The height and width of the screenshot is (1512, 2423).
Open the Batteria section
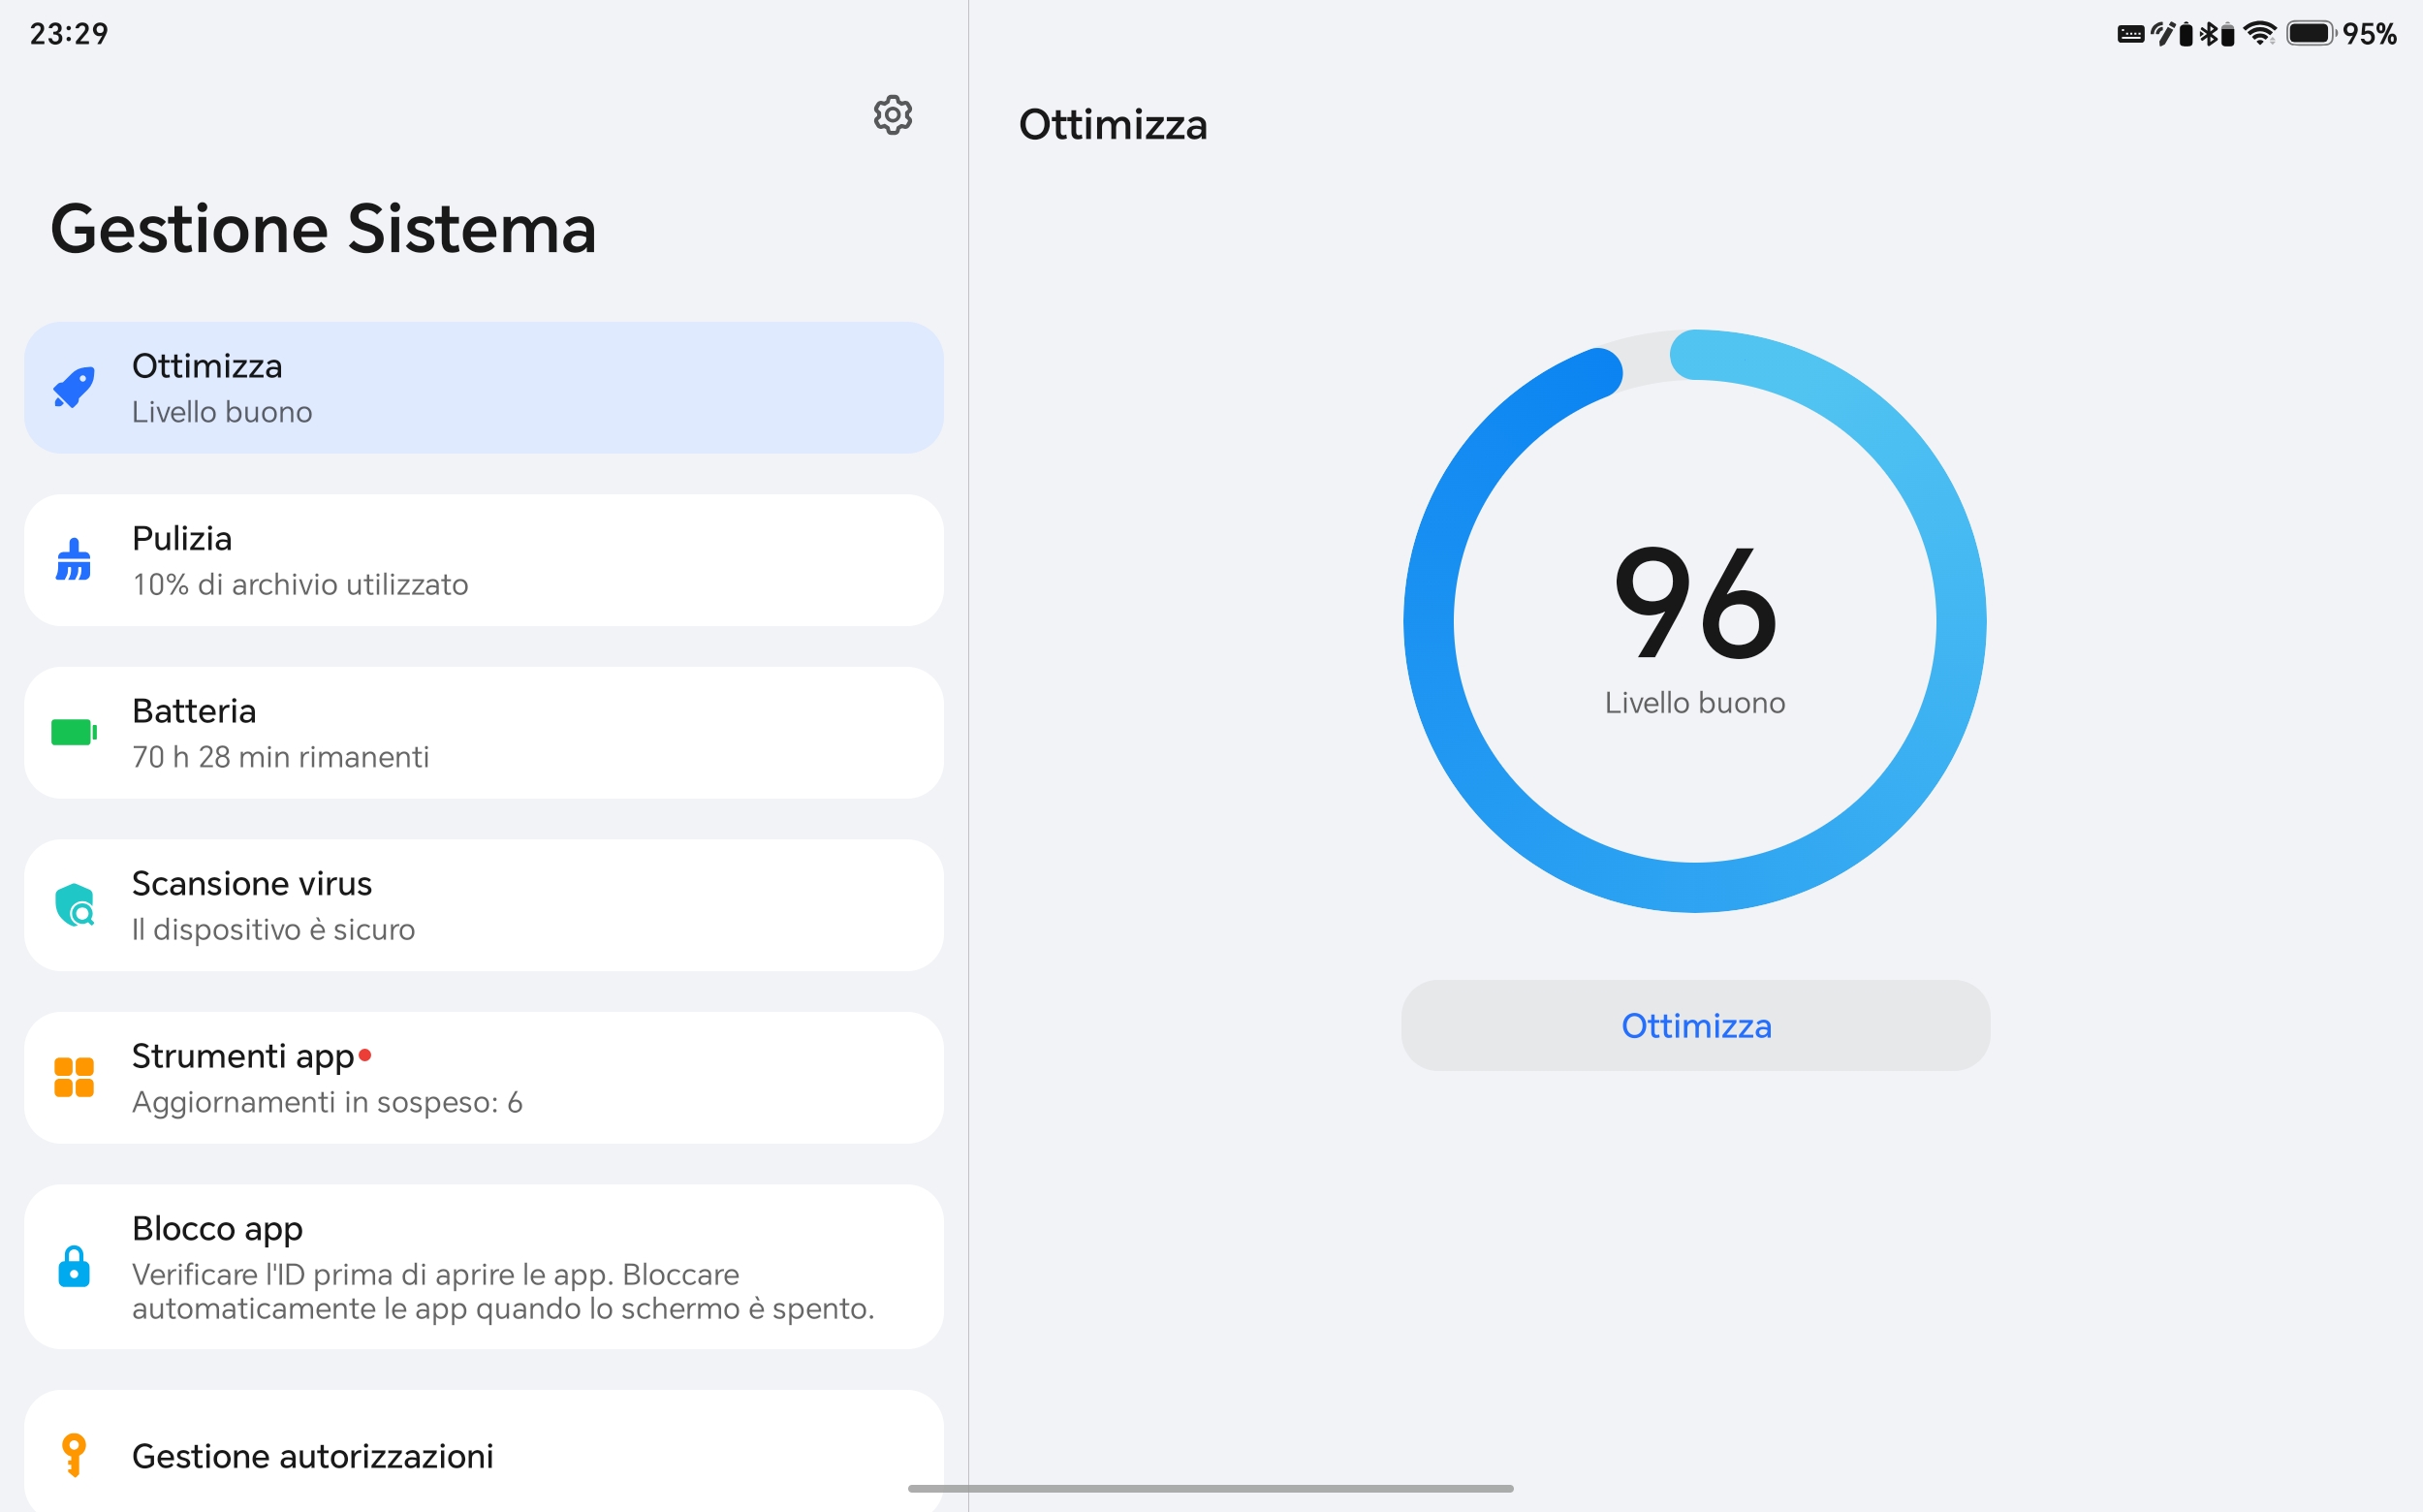(484, 733)
